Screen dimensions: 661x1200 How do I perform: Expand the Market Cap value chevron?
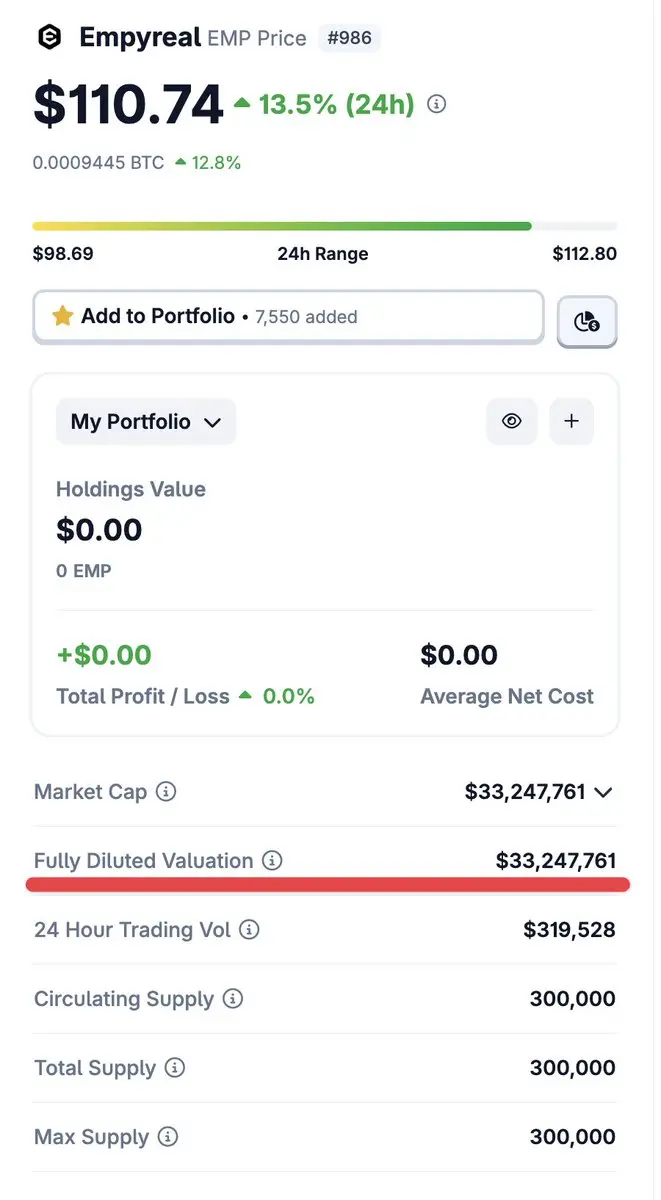603,793
